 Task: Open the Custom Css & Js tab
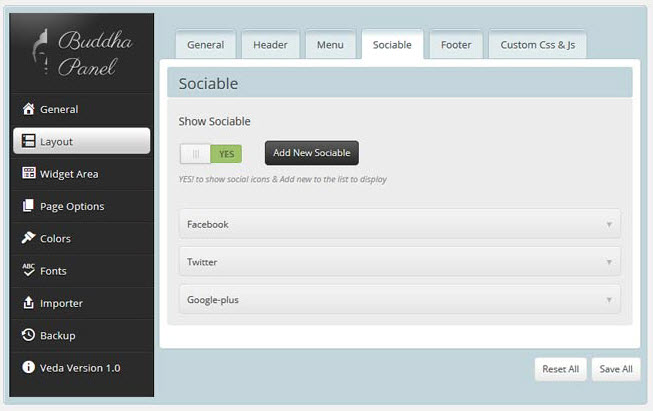pyautogui.click(x=538, y=45)
